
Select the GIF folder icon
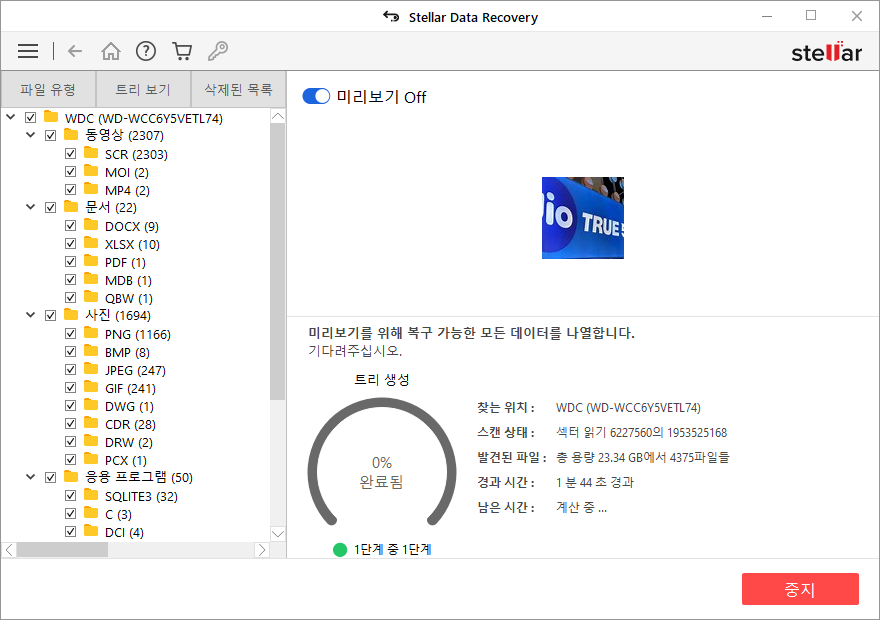91,387
